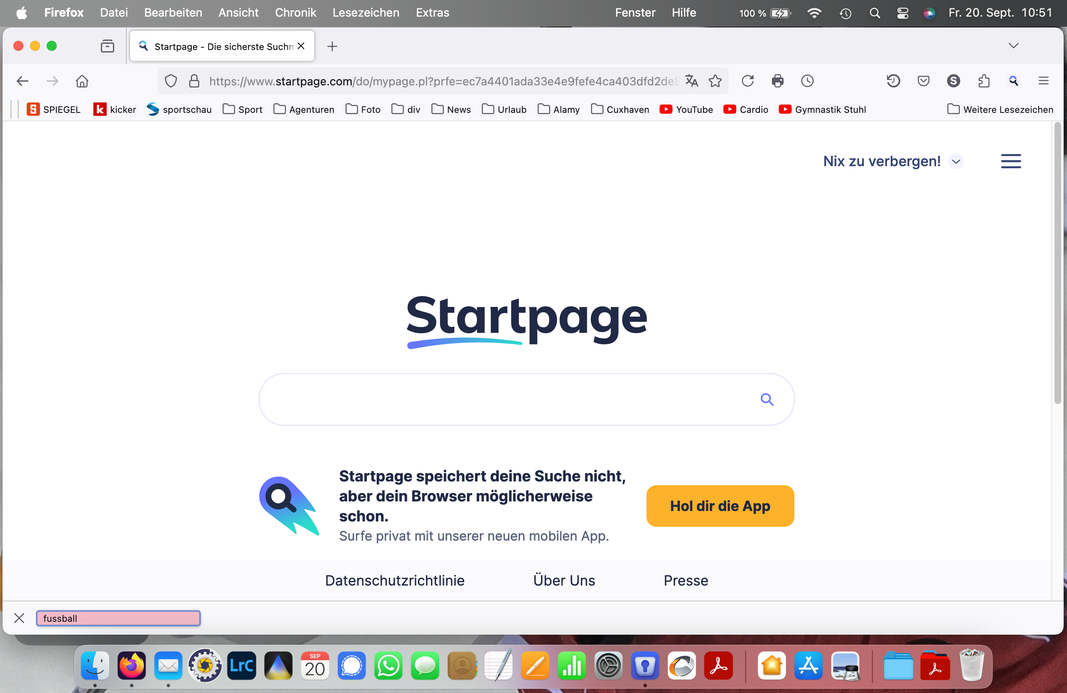The width and height of the screenshot is (1067, 693).
Task: Open the SPIEGEL bookmark
Action: coord(54,110)
